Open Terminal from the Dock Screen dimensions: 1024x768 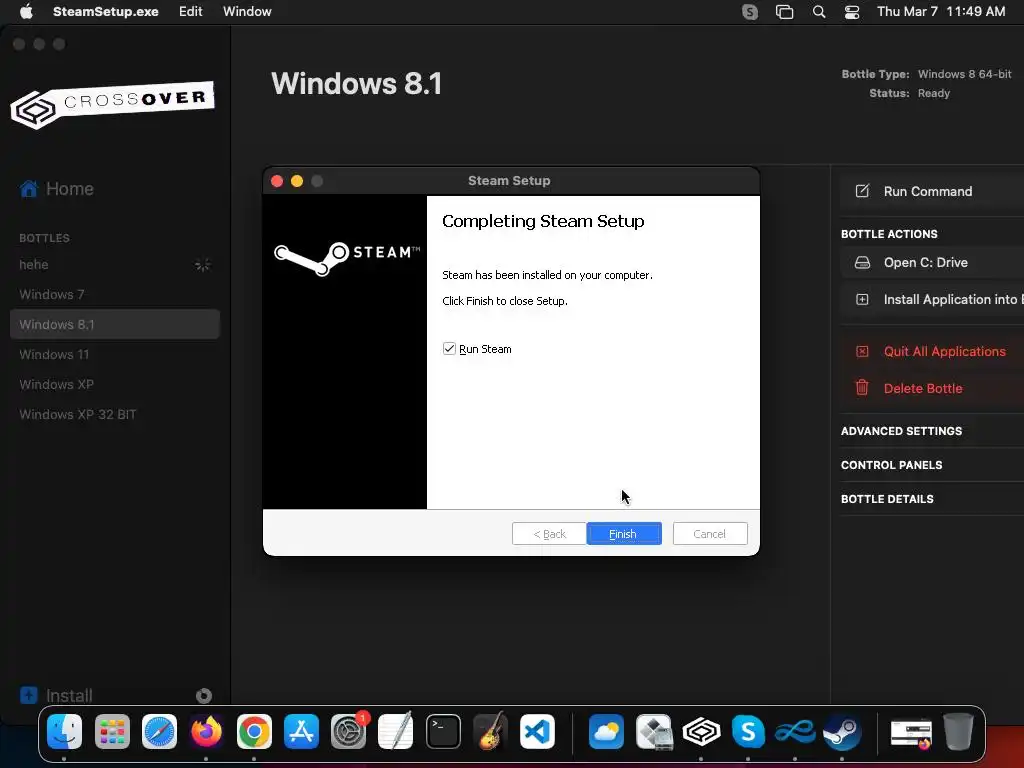click(443, 731)
